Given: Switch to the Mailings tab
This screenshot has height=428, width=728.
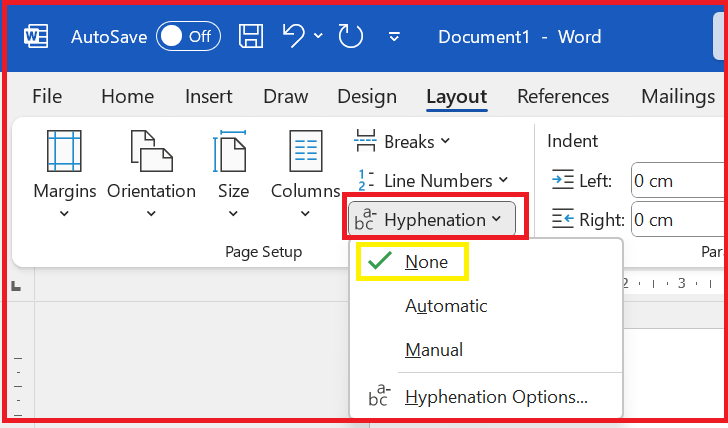Looking at the screenshot, I should pyautogui.click(x=678, y=97).
